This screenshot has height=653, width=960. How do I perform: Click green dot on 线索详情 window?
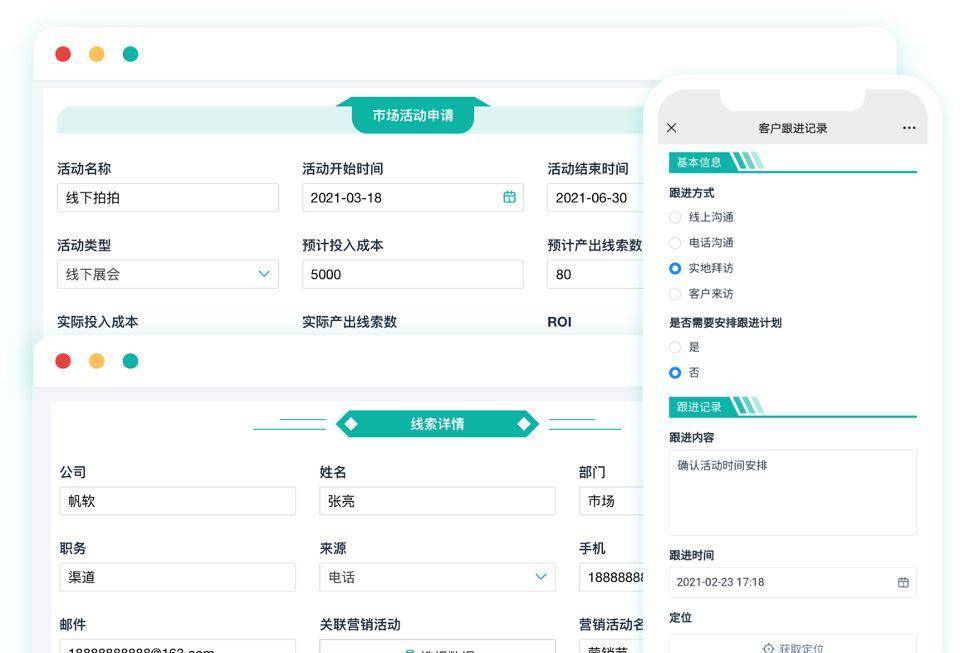click(130, 360)
